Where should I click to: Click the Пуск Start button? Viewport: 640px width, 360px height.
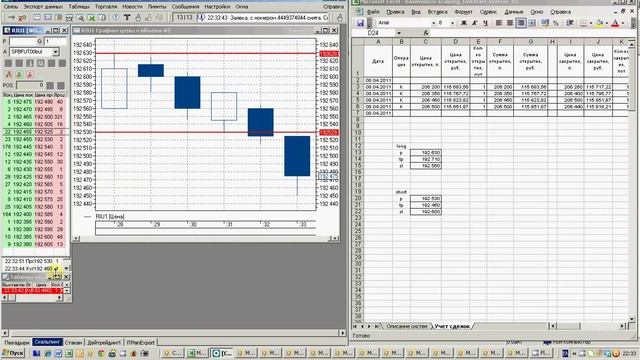click(13, 353)
